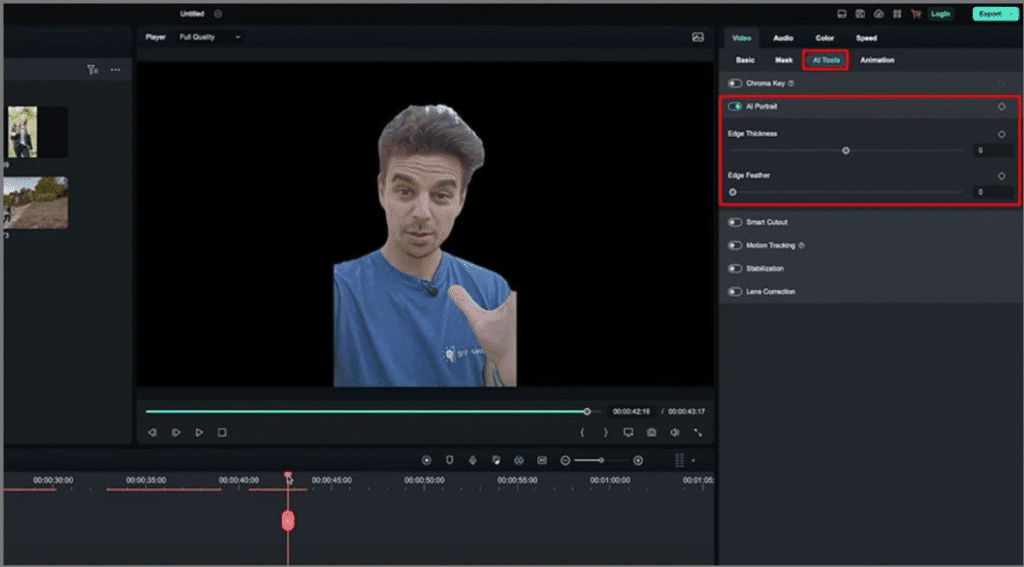
Task: Open the track view options dropdown arrow
Action: pos(693,461)
